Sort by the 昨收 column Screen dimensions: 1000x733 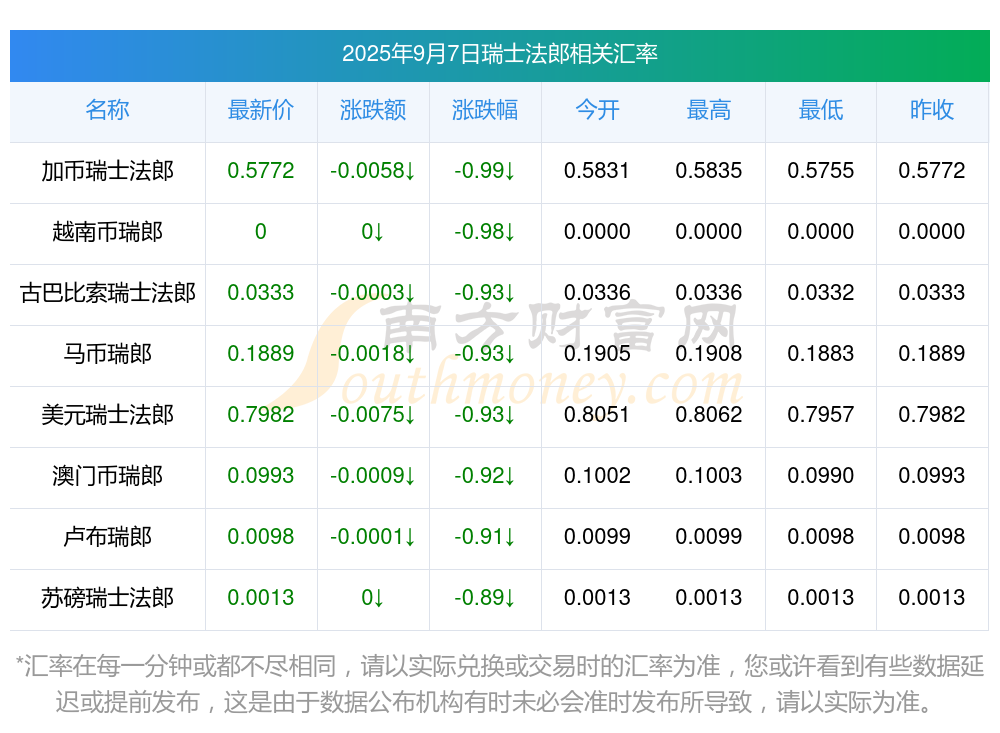932,111
